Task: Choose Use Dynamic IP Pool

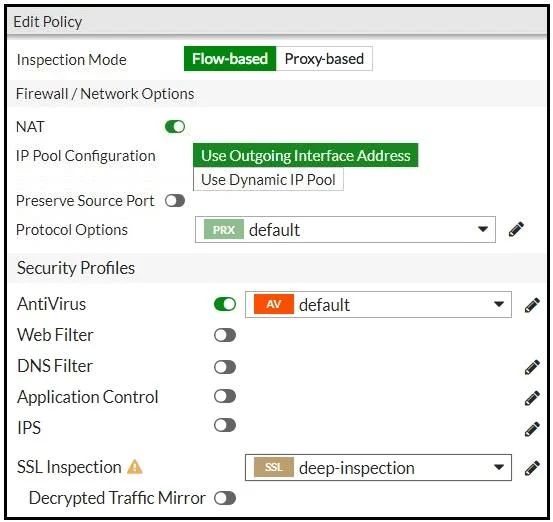Action: point(268,180)
